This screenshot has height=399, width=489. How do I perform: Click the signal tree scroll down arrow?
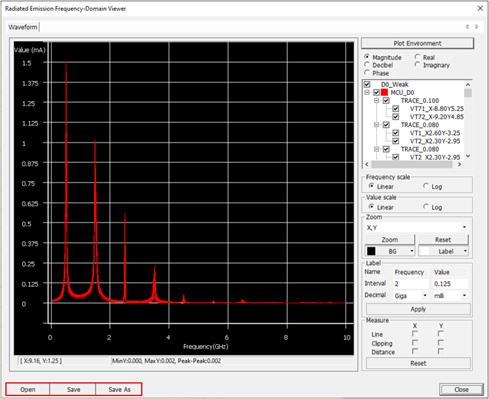click(x=468, y=156)
